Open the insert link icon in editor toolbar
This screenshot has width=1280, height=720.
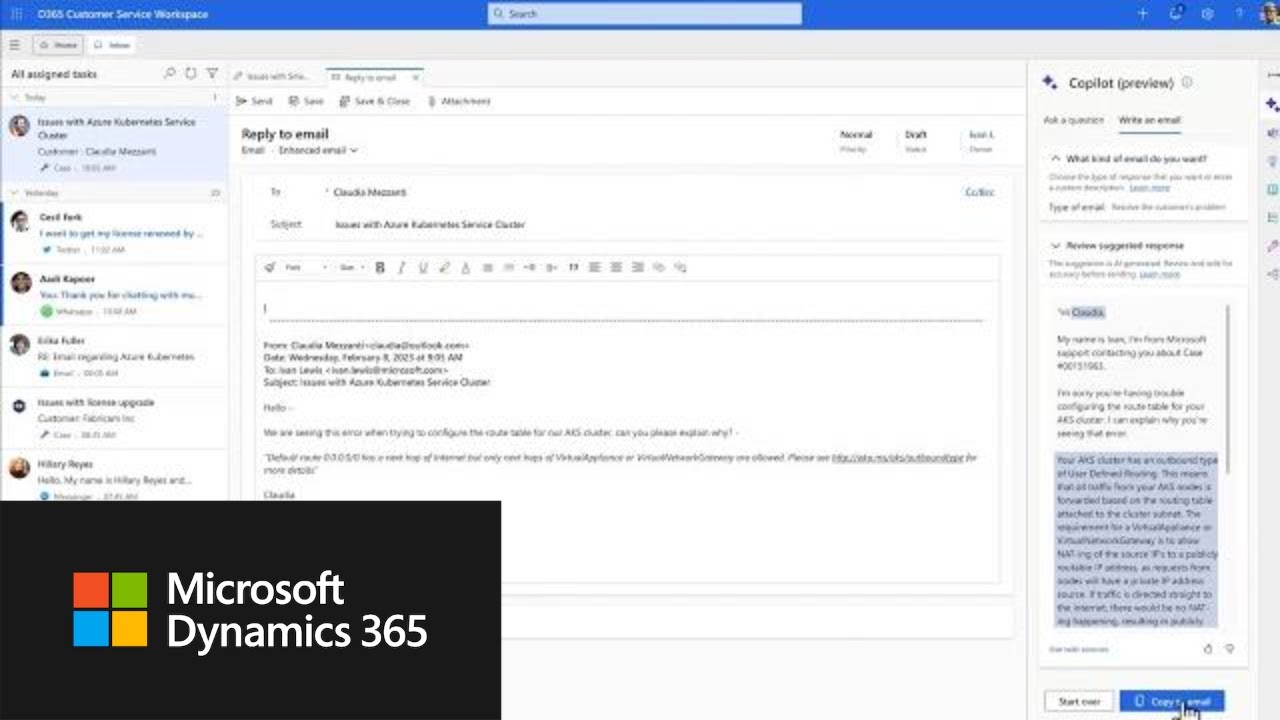pyautogui.click(x=657, y=267)
